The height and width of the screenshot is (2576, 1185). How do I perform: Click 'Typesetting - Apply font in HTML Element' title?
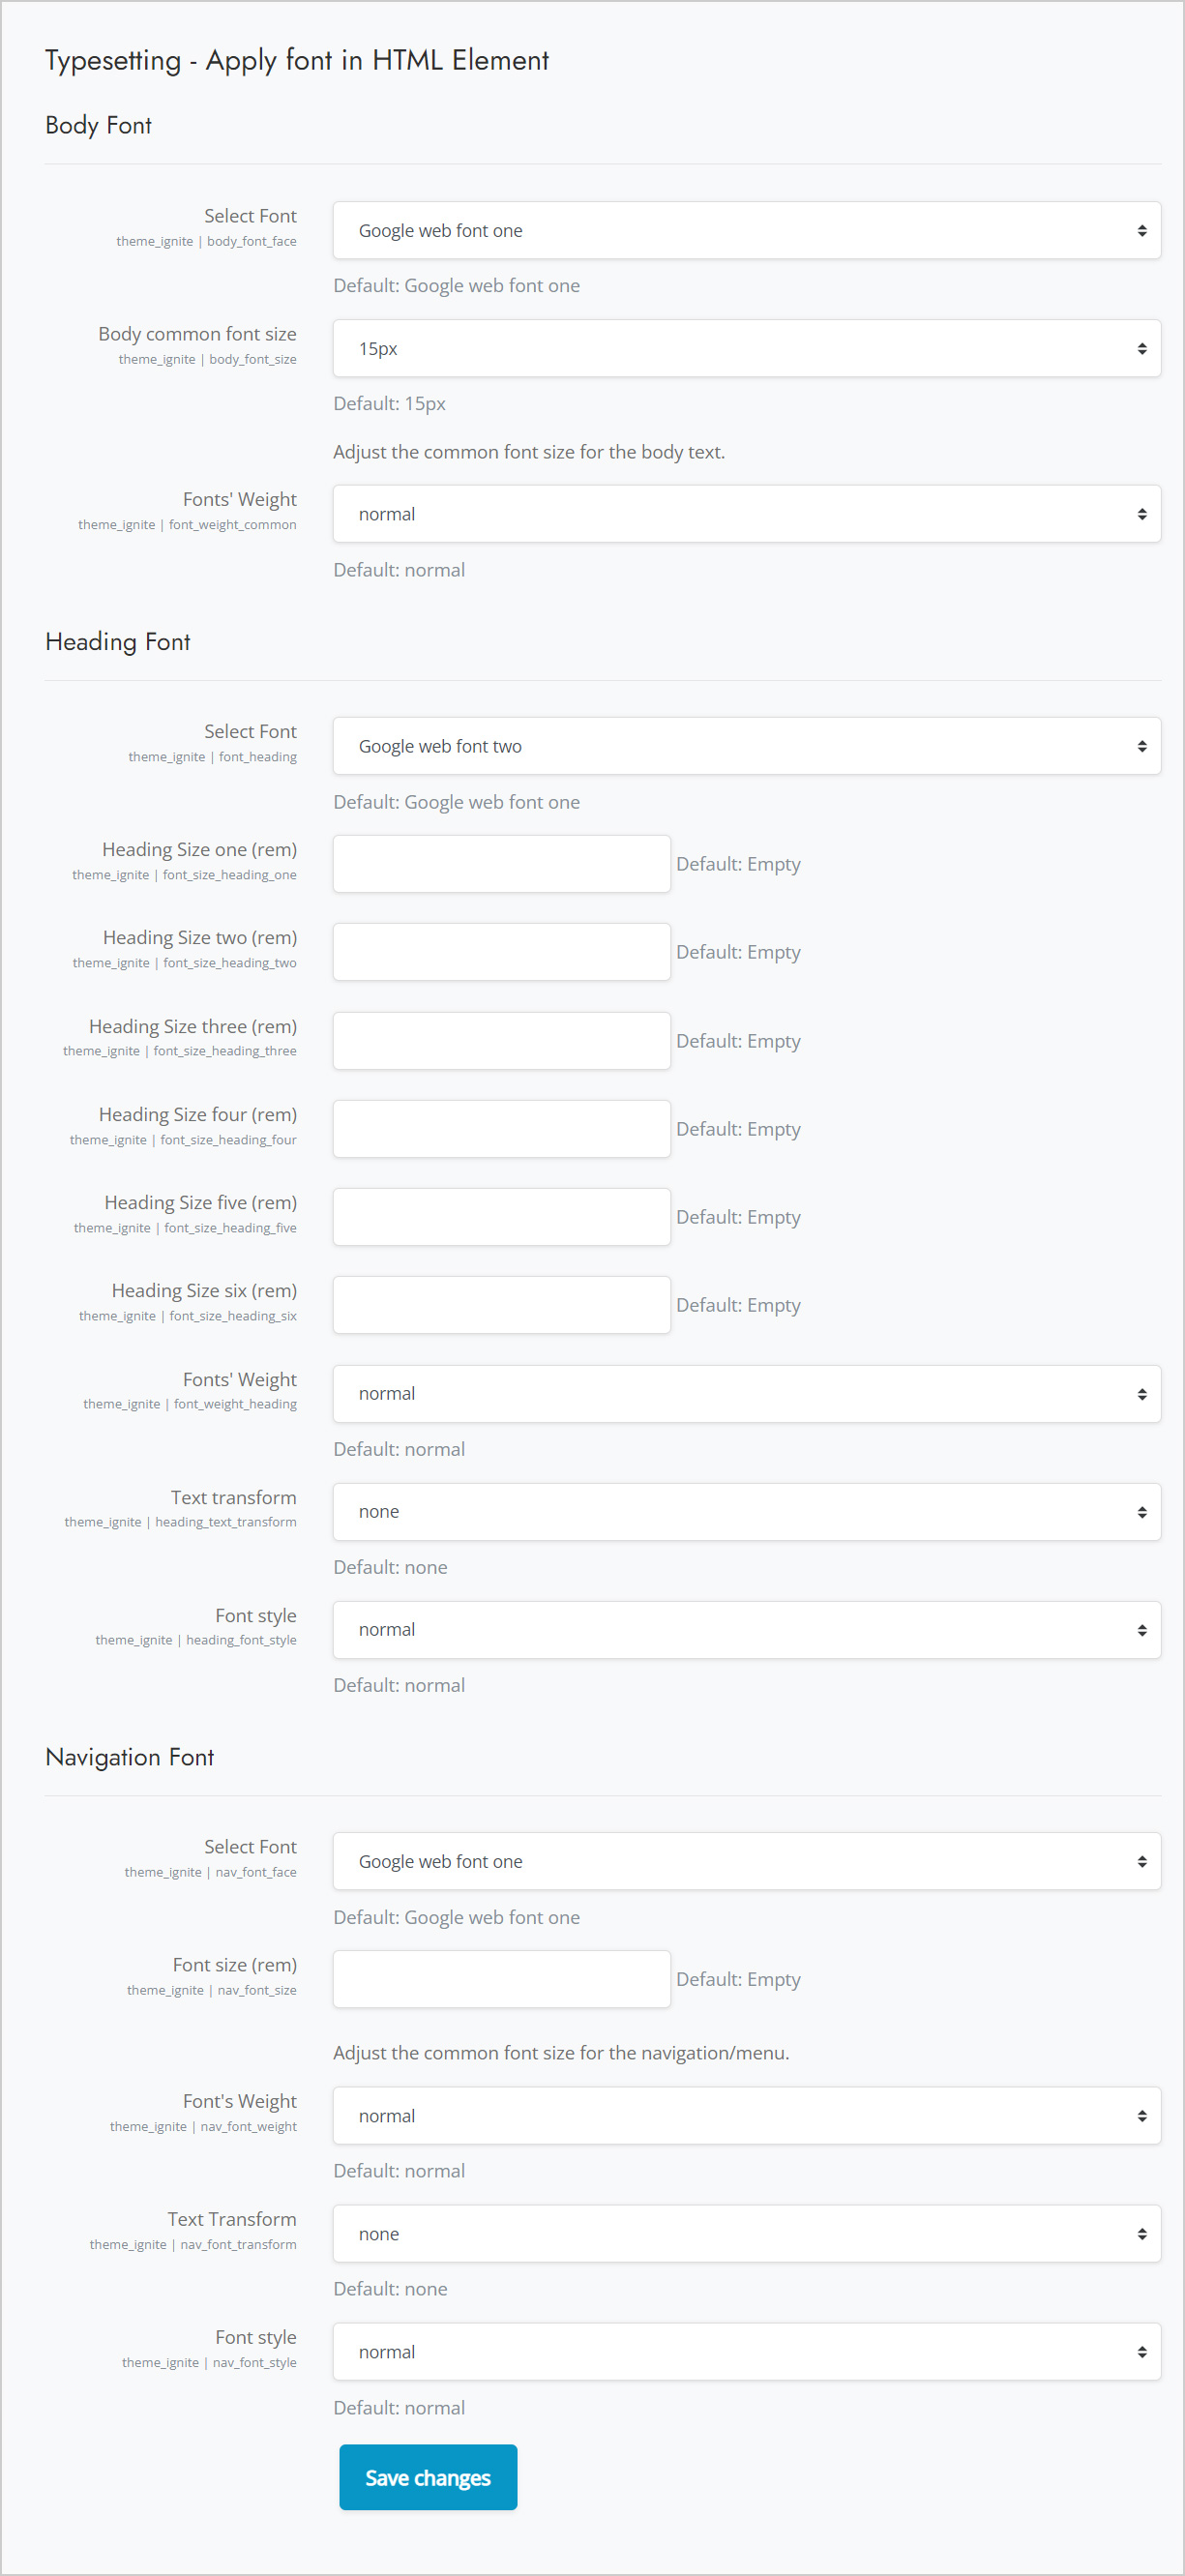click(297, 61)
